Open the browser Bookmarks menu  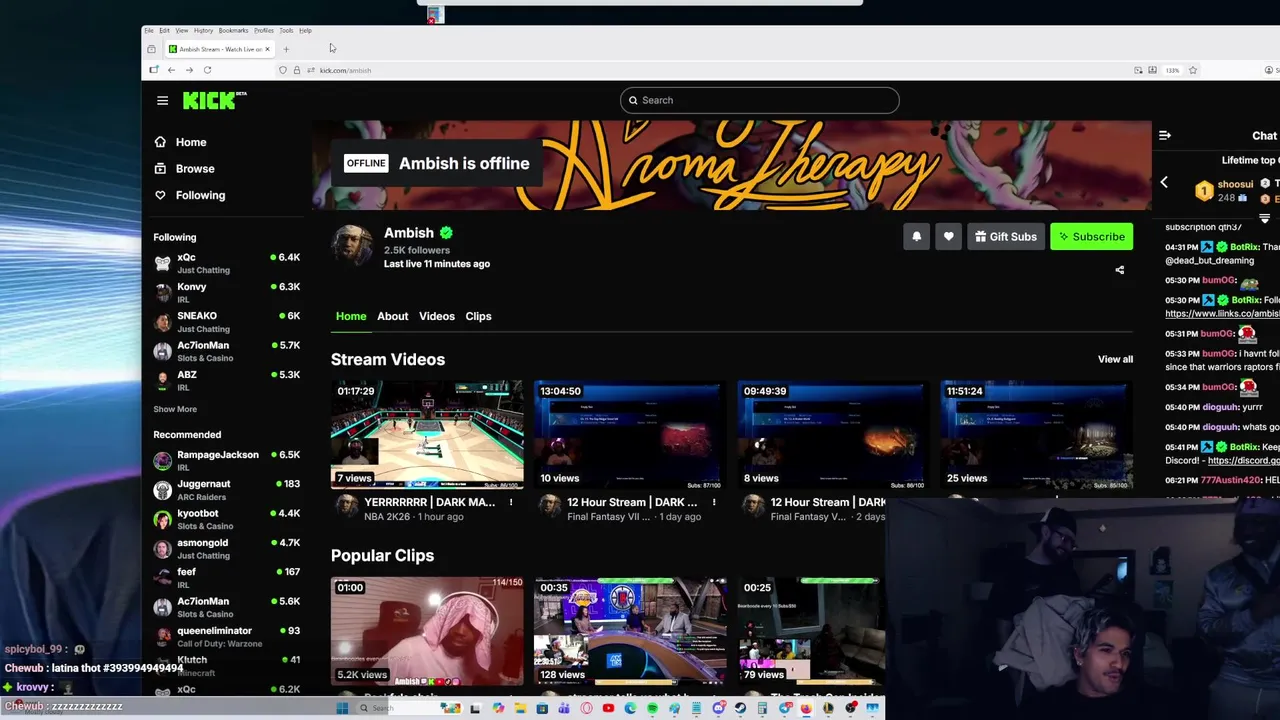233,31
